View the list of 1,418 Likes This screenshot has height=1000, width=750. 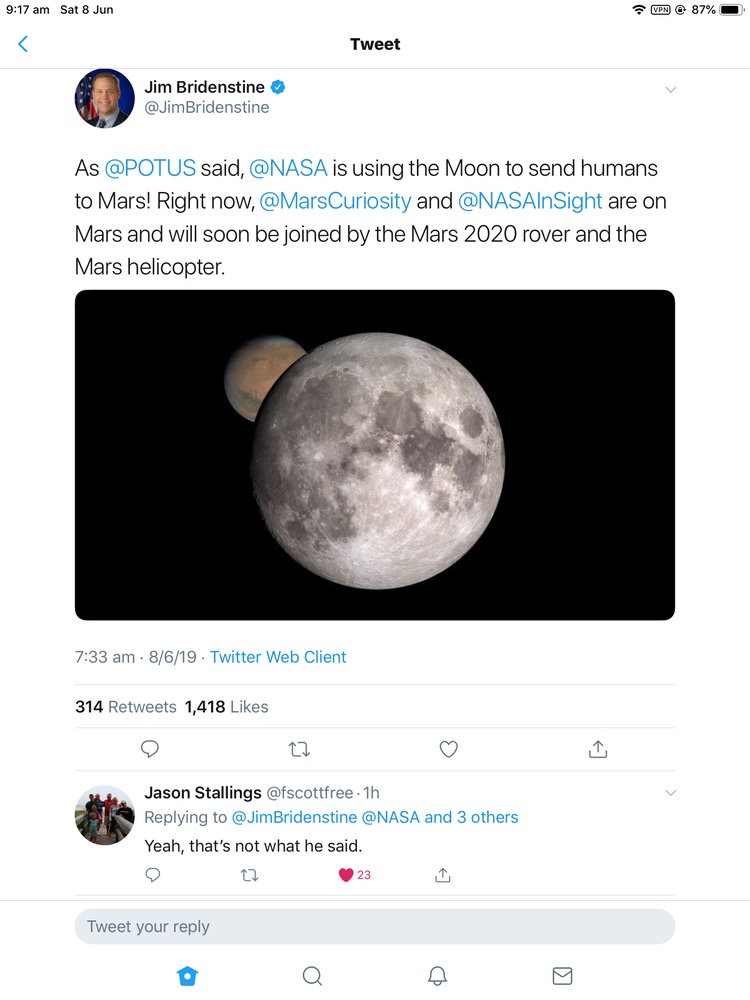(227, 707)
